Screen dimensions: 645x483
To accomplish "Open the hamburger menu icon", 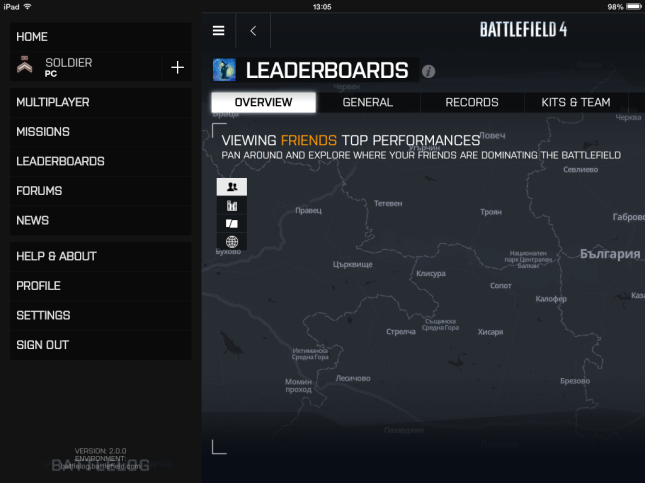I will coord(218,30).
